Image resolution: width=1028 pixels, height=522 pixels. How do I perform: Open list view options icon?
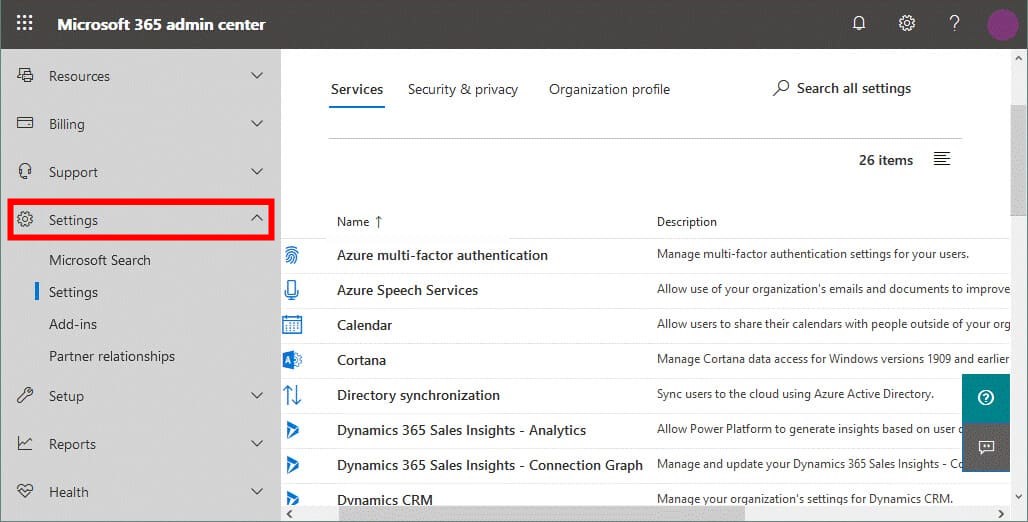click(941, 159)
